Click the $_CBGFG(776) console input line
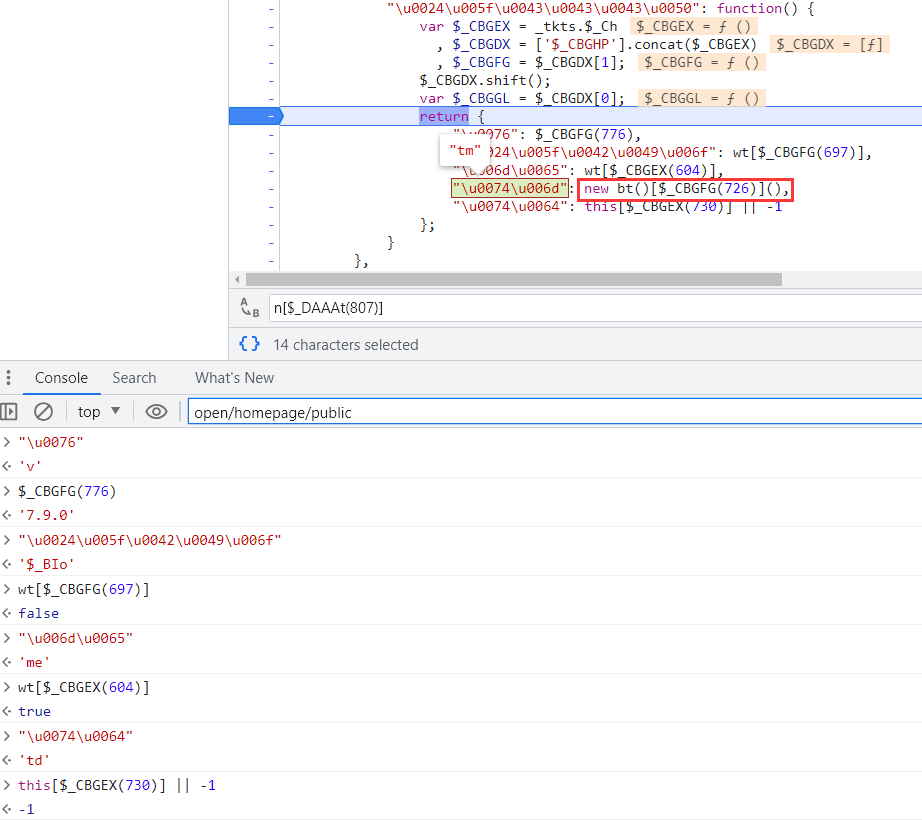This screenshot has height=820, width=922. tap(67, 491)
